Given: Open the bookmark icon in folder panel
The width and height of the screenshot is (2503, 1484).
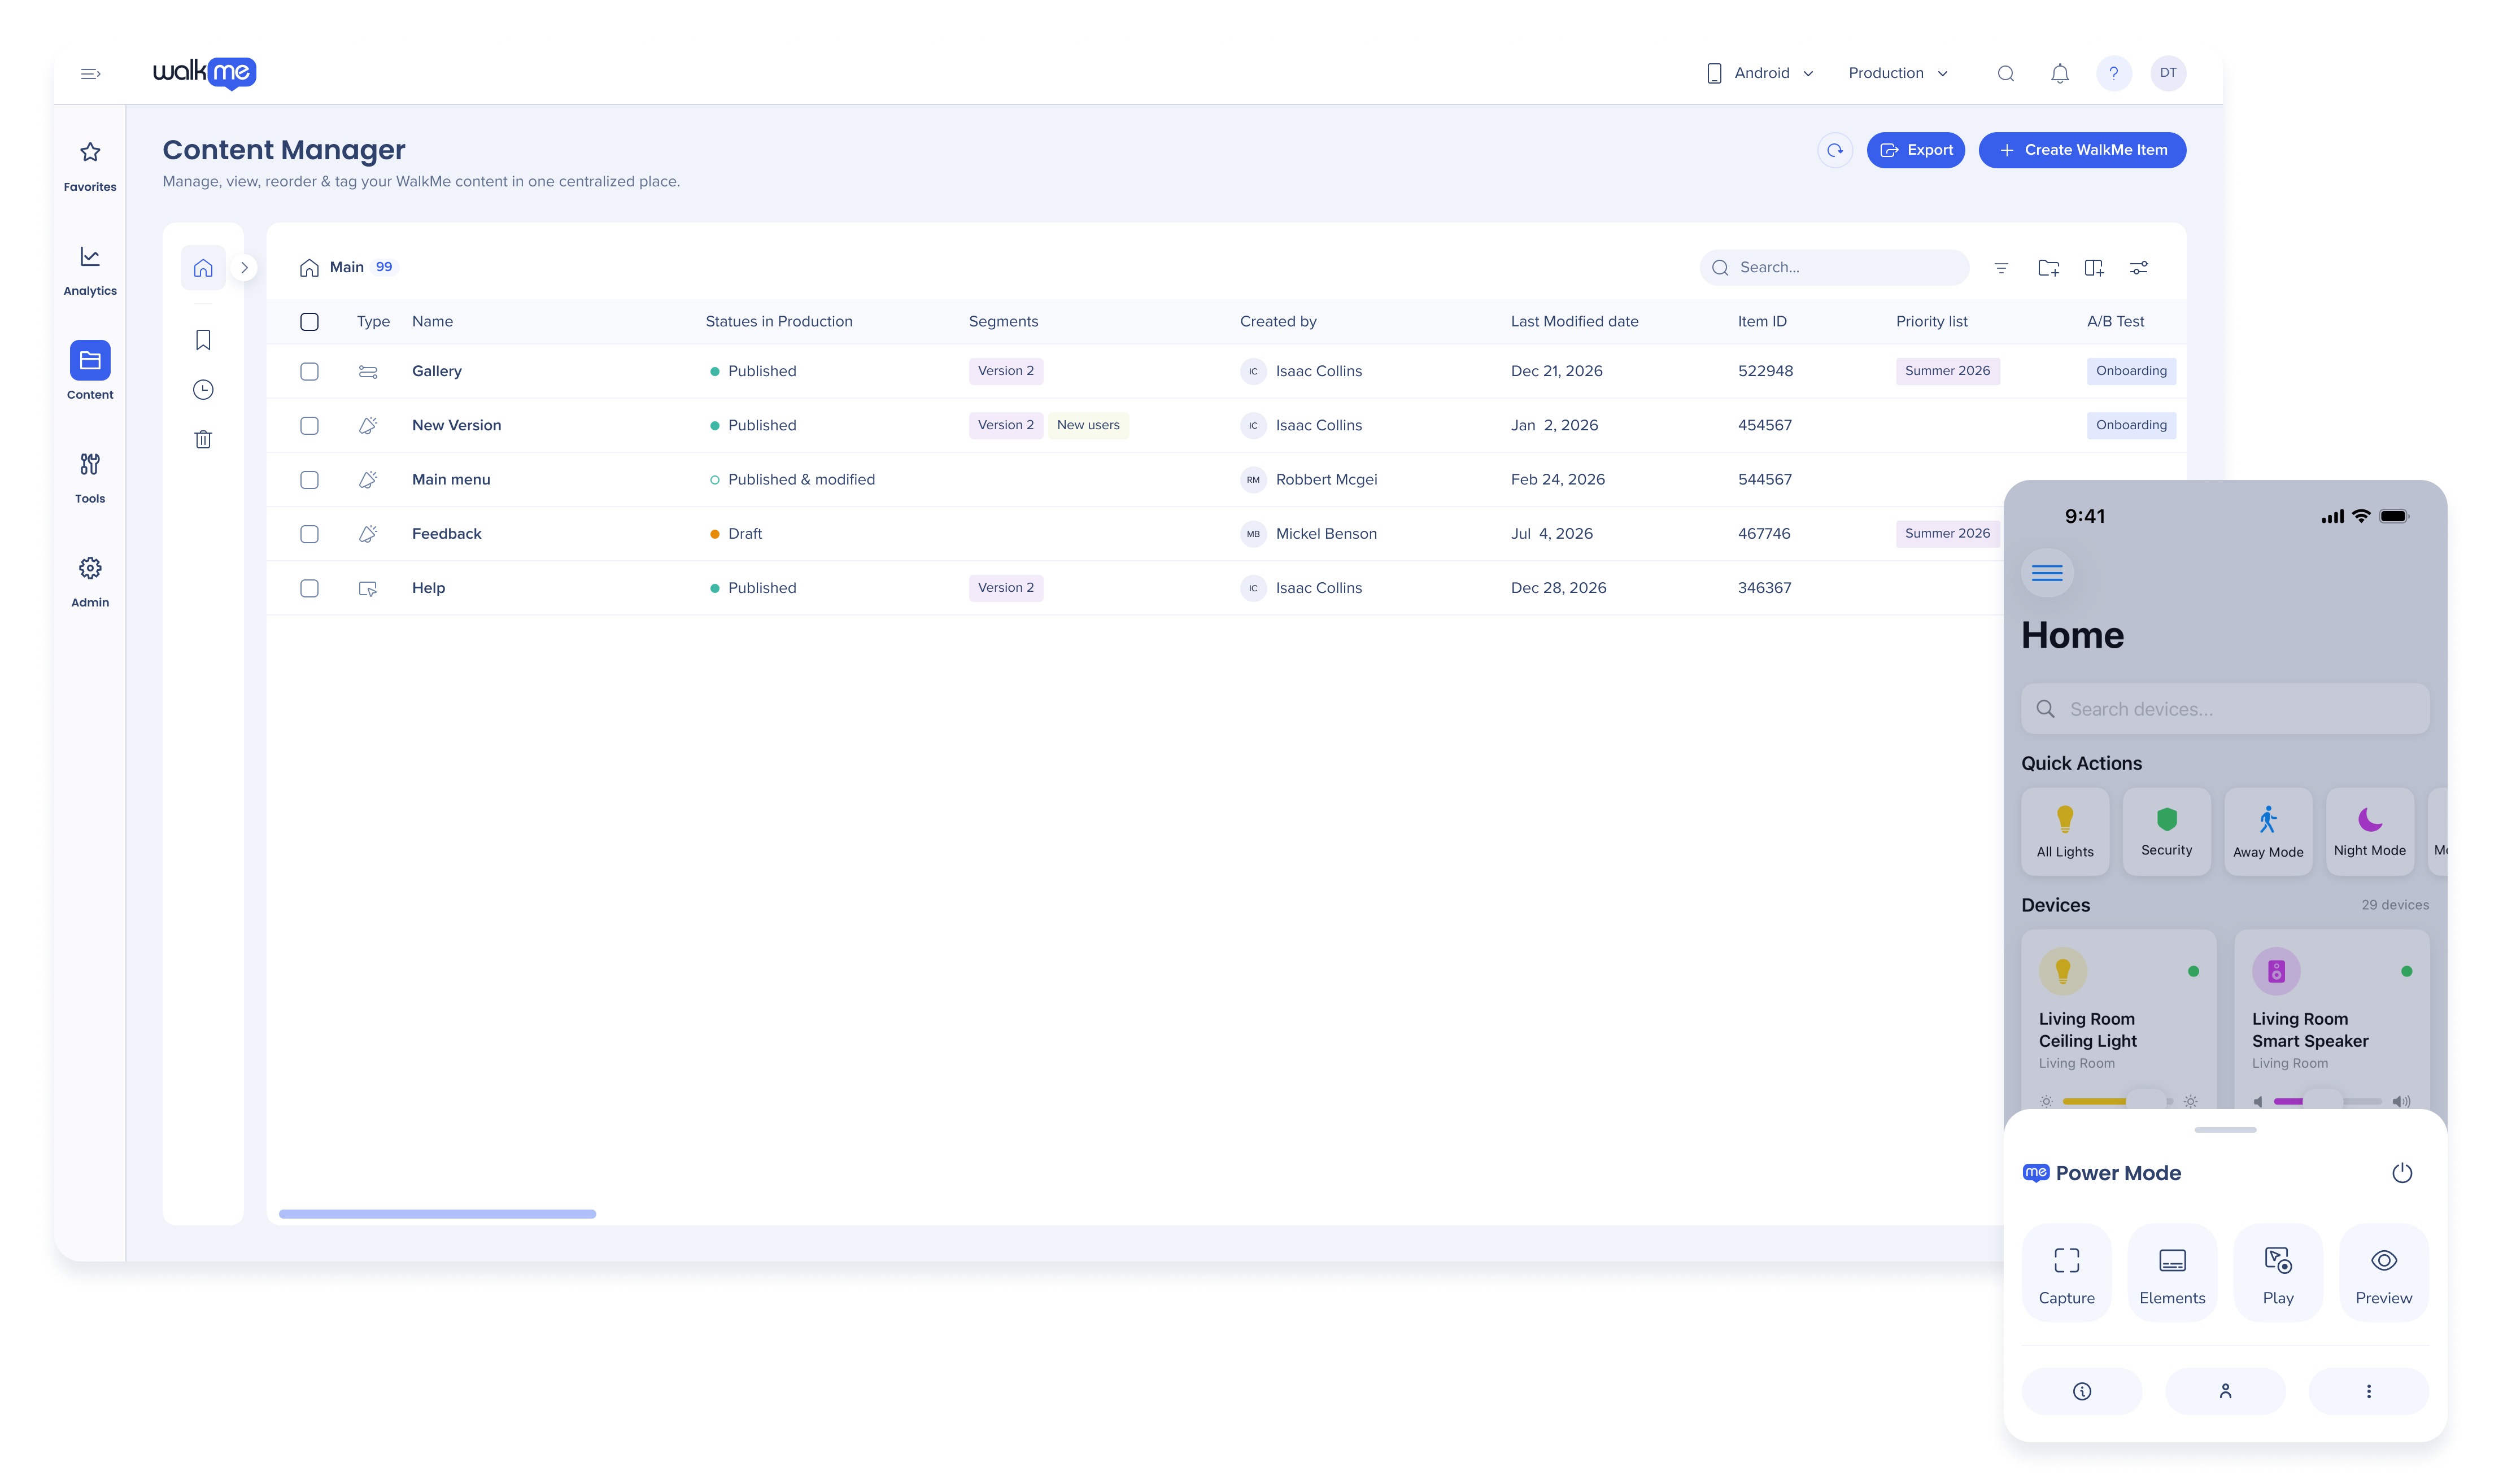Looking at the screenshot, I should point(203,340).
